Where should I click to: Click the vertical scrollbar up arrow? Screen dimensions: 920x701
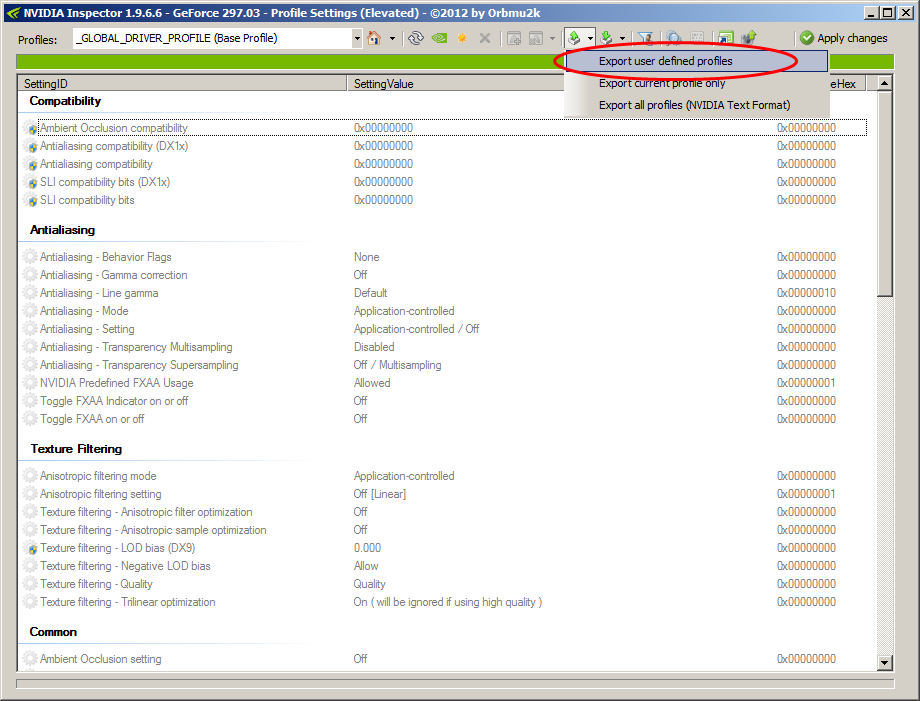click(x=885, y=83)
